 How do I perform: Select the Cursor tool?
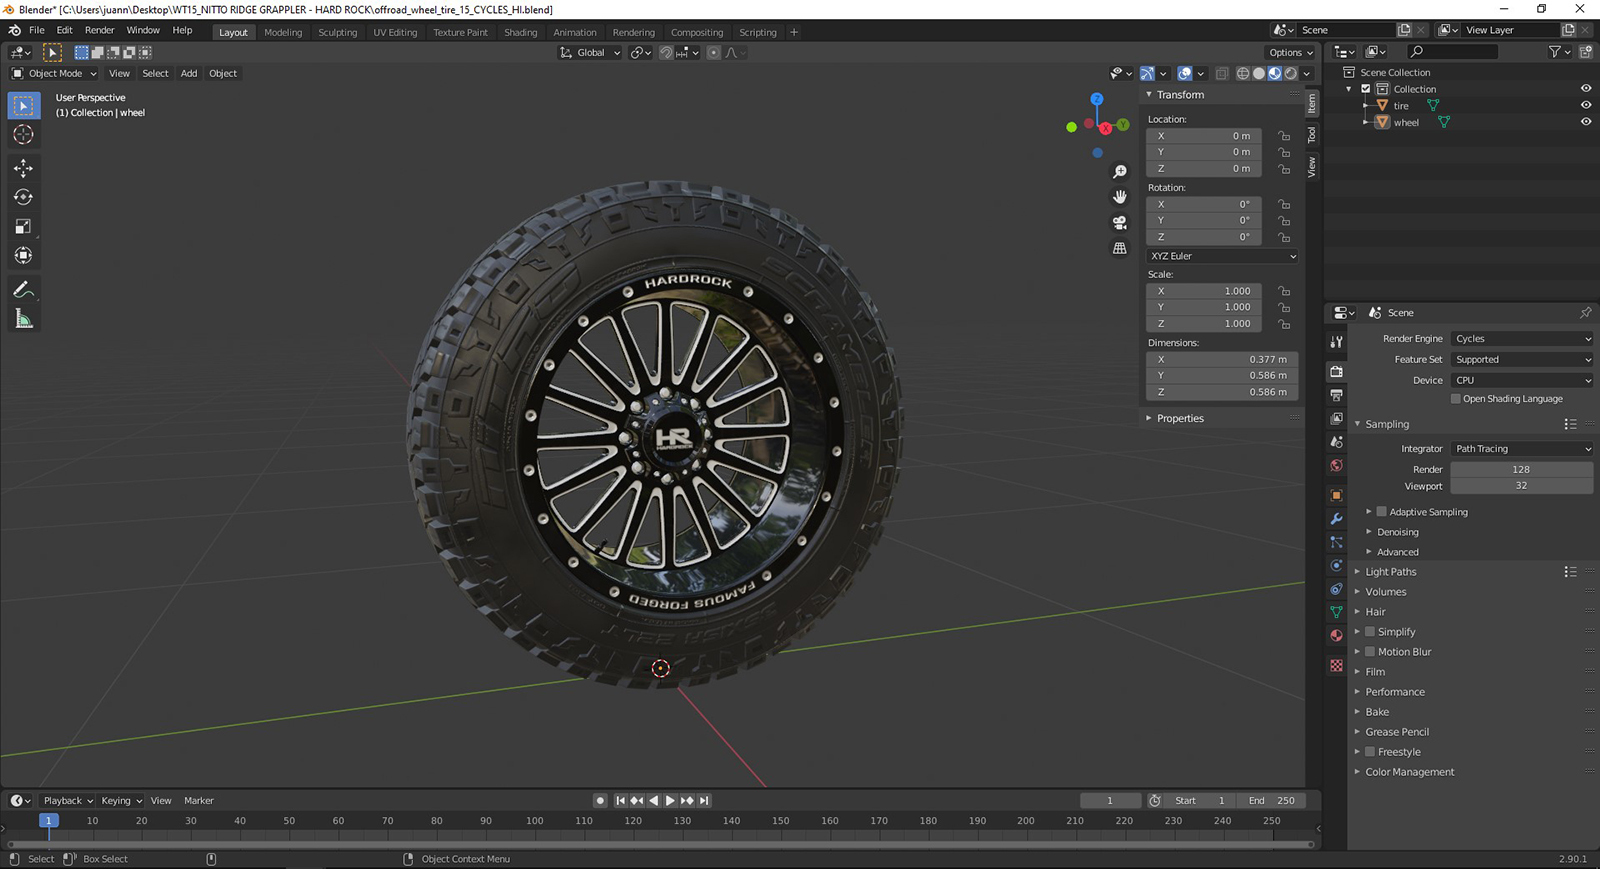click(x=24, y=135)
